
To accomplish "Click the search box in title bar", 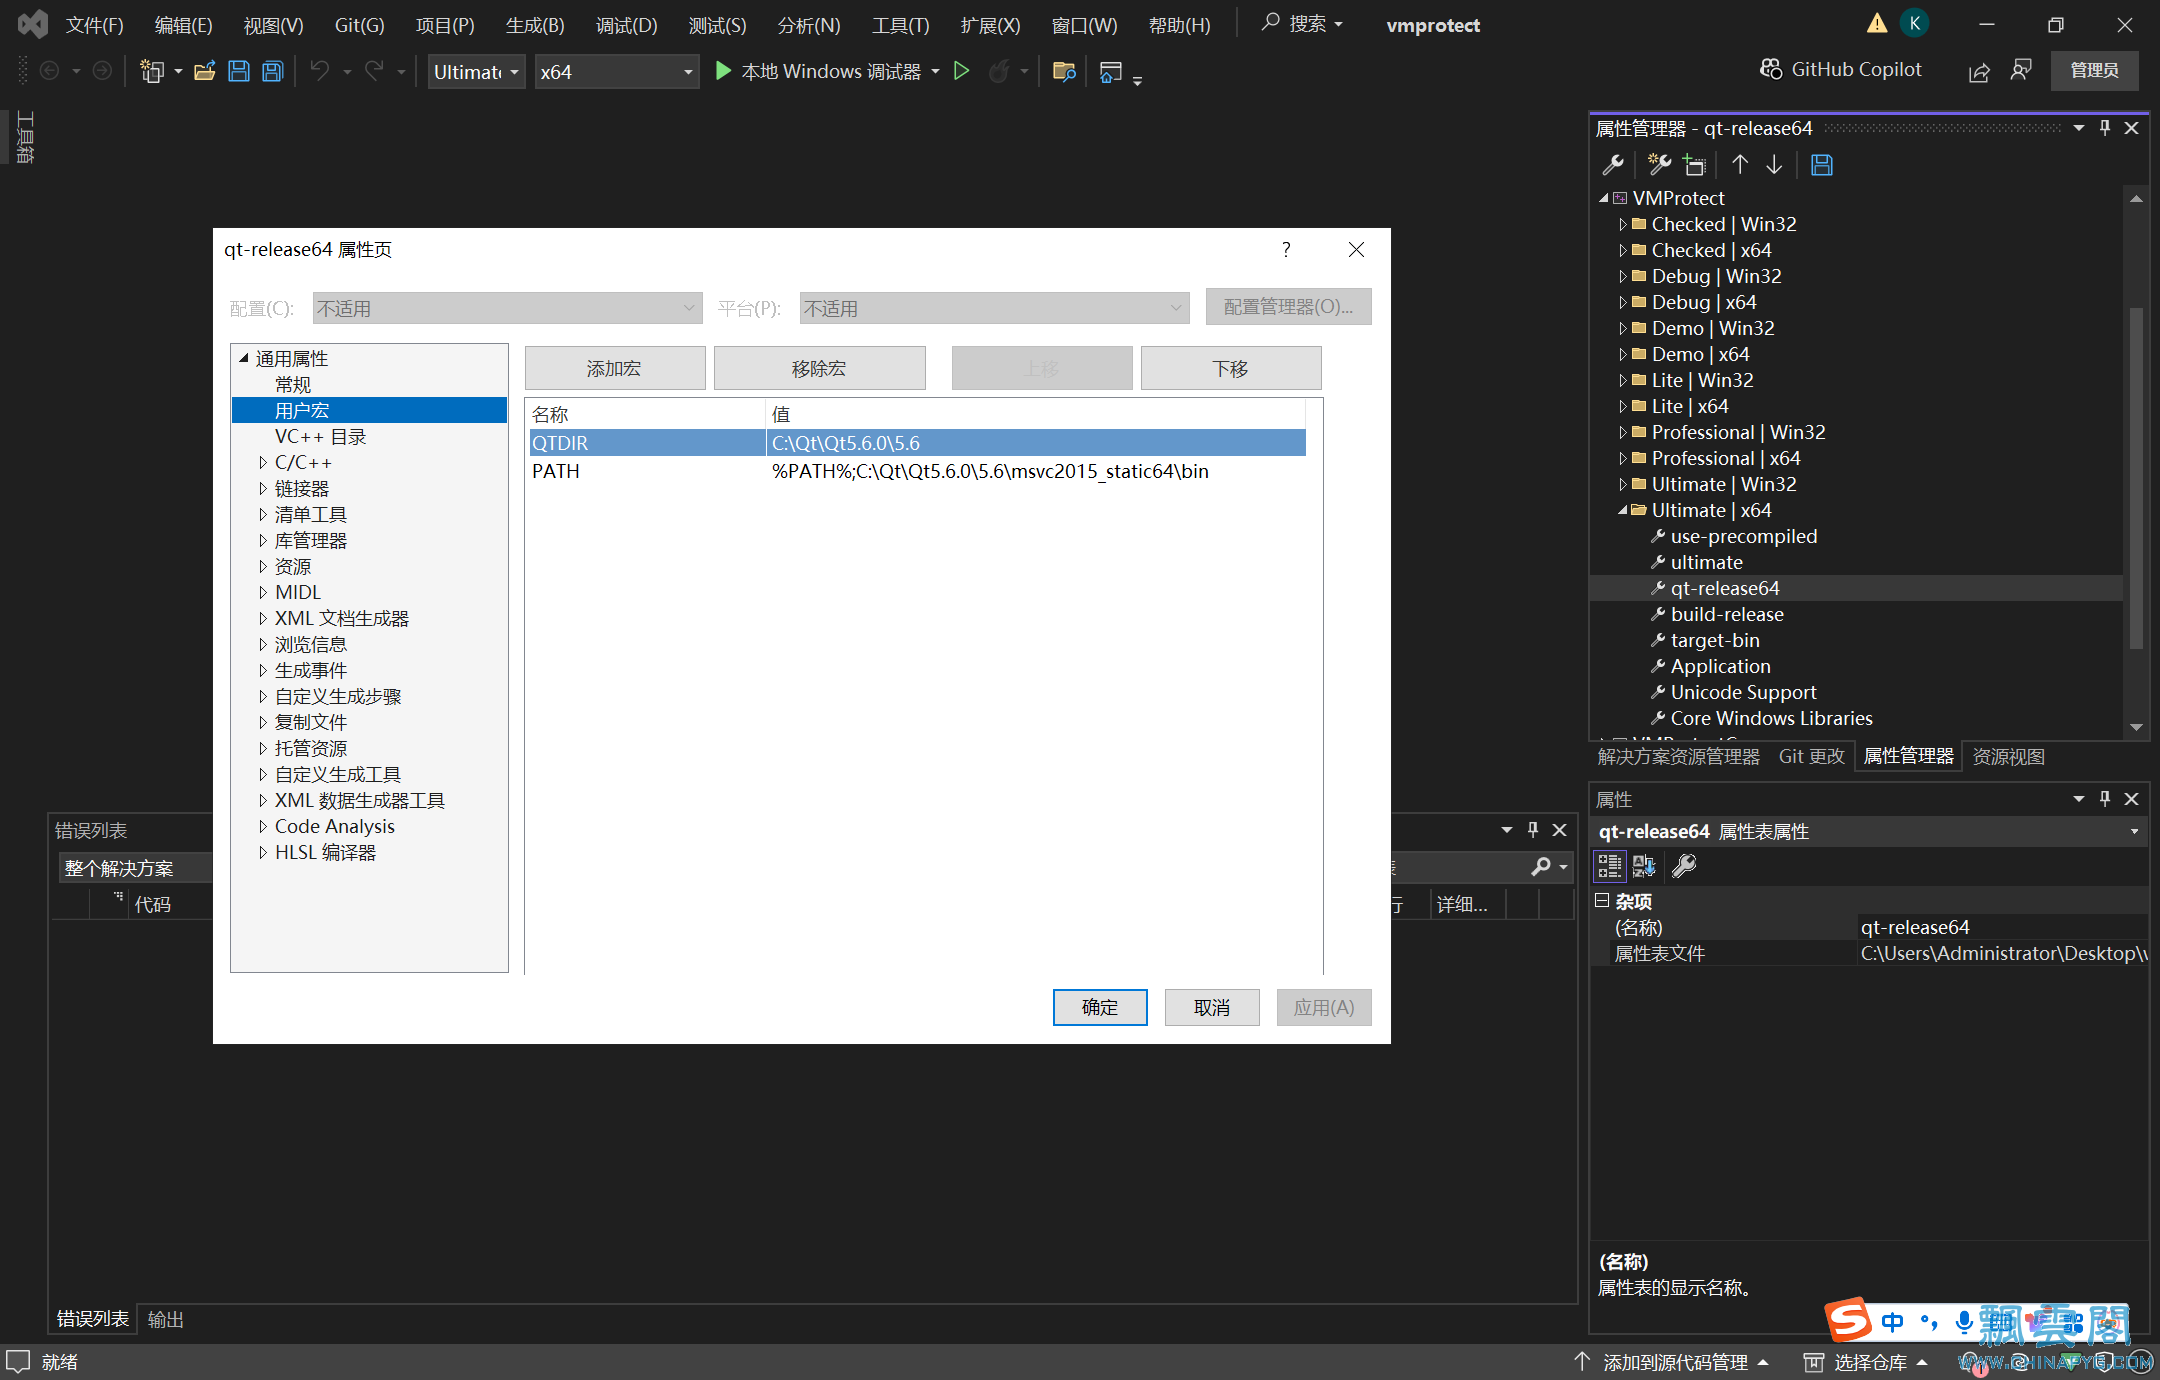I will tap(1303, 23).
